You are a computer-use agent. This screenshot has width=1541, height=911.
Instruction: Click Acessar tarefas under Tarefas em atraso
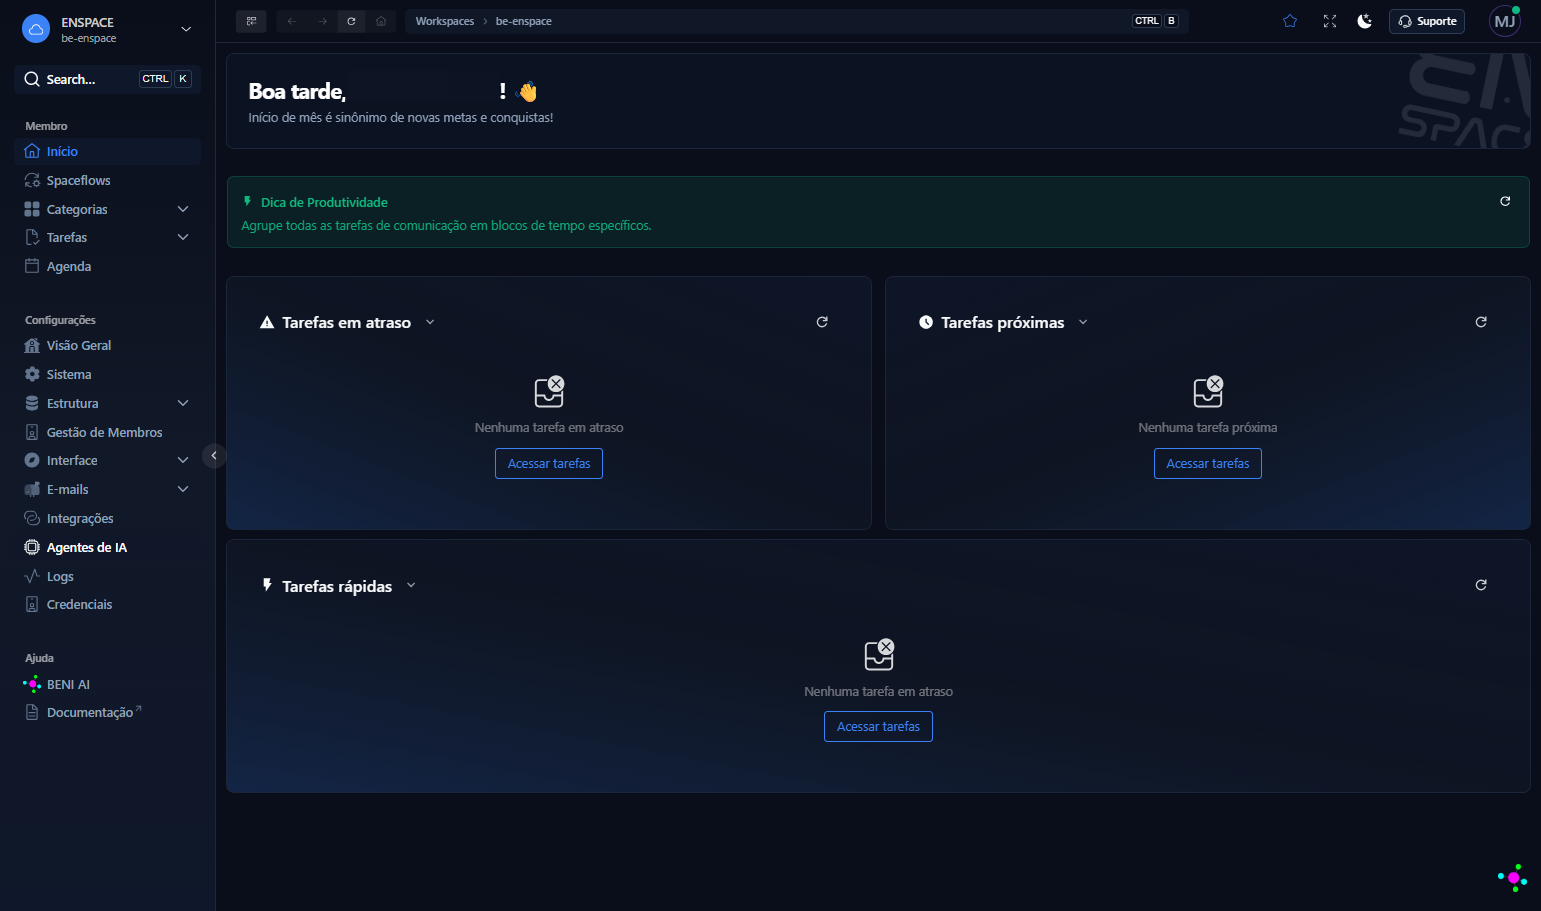point(549,463)
